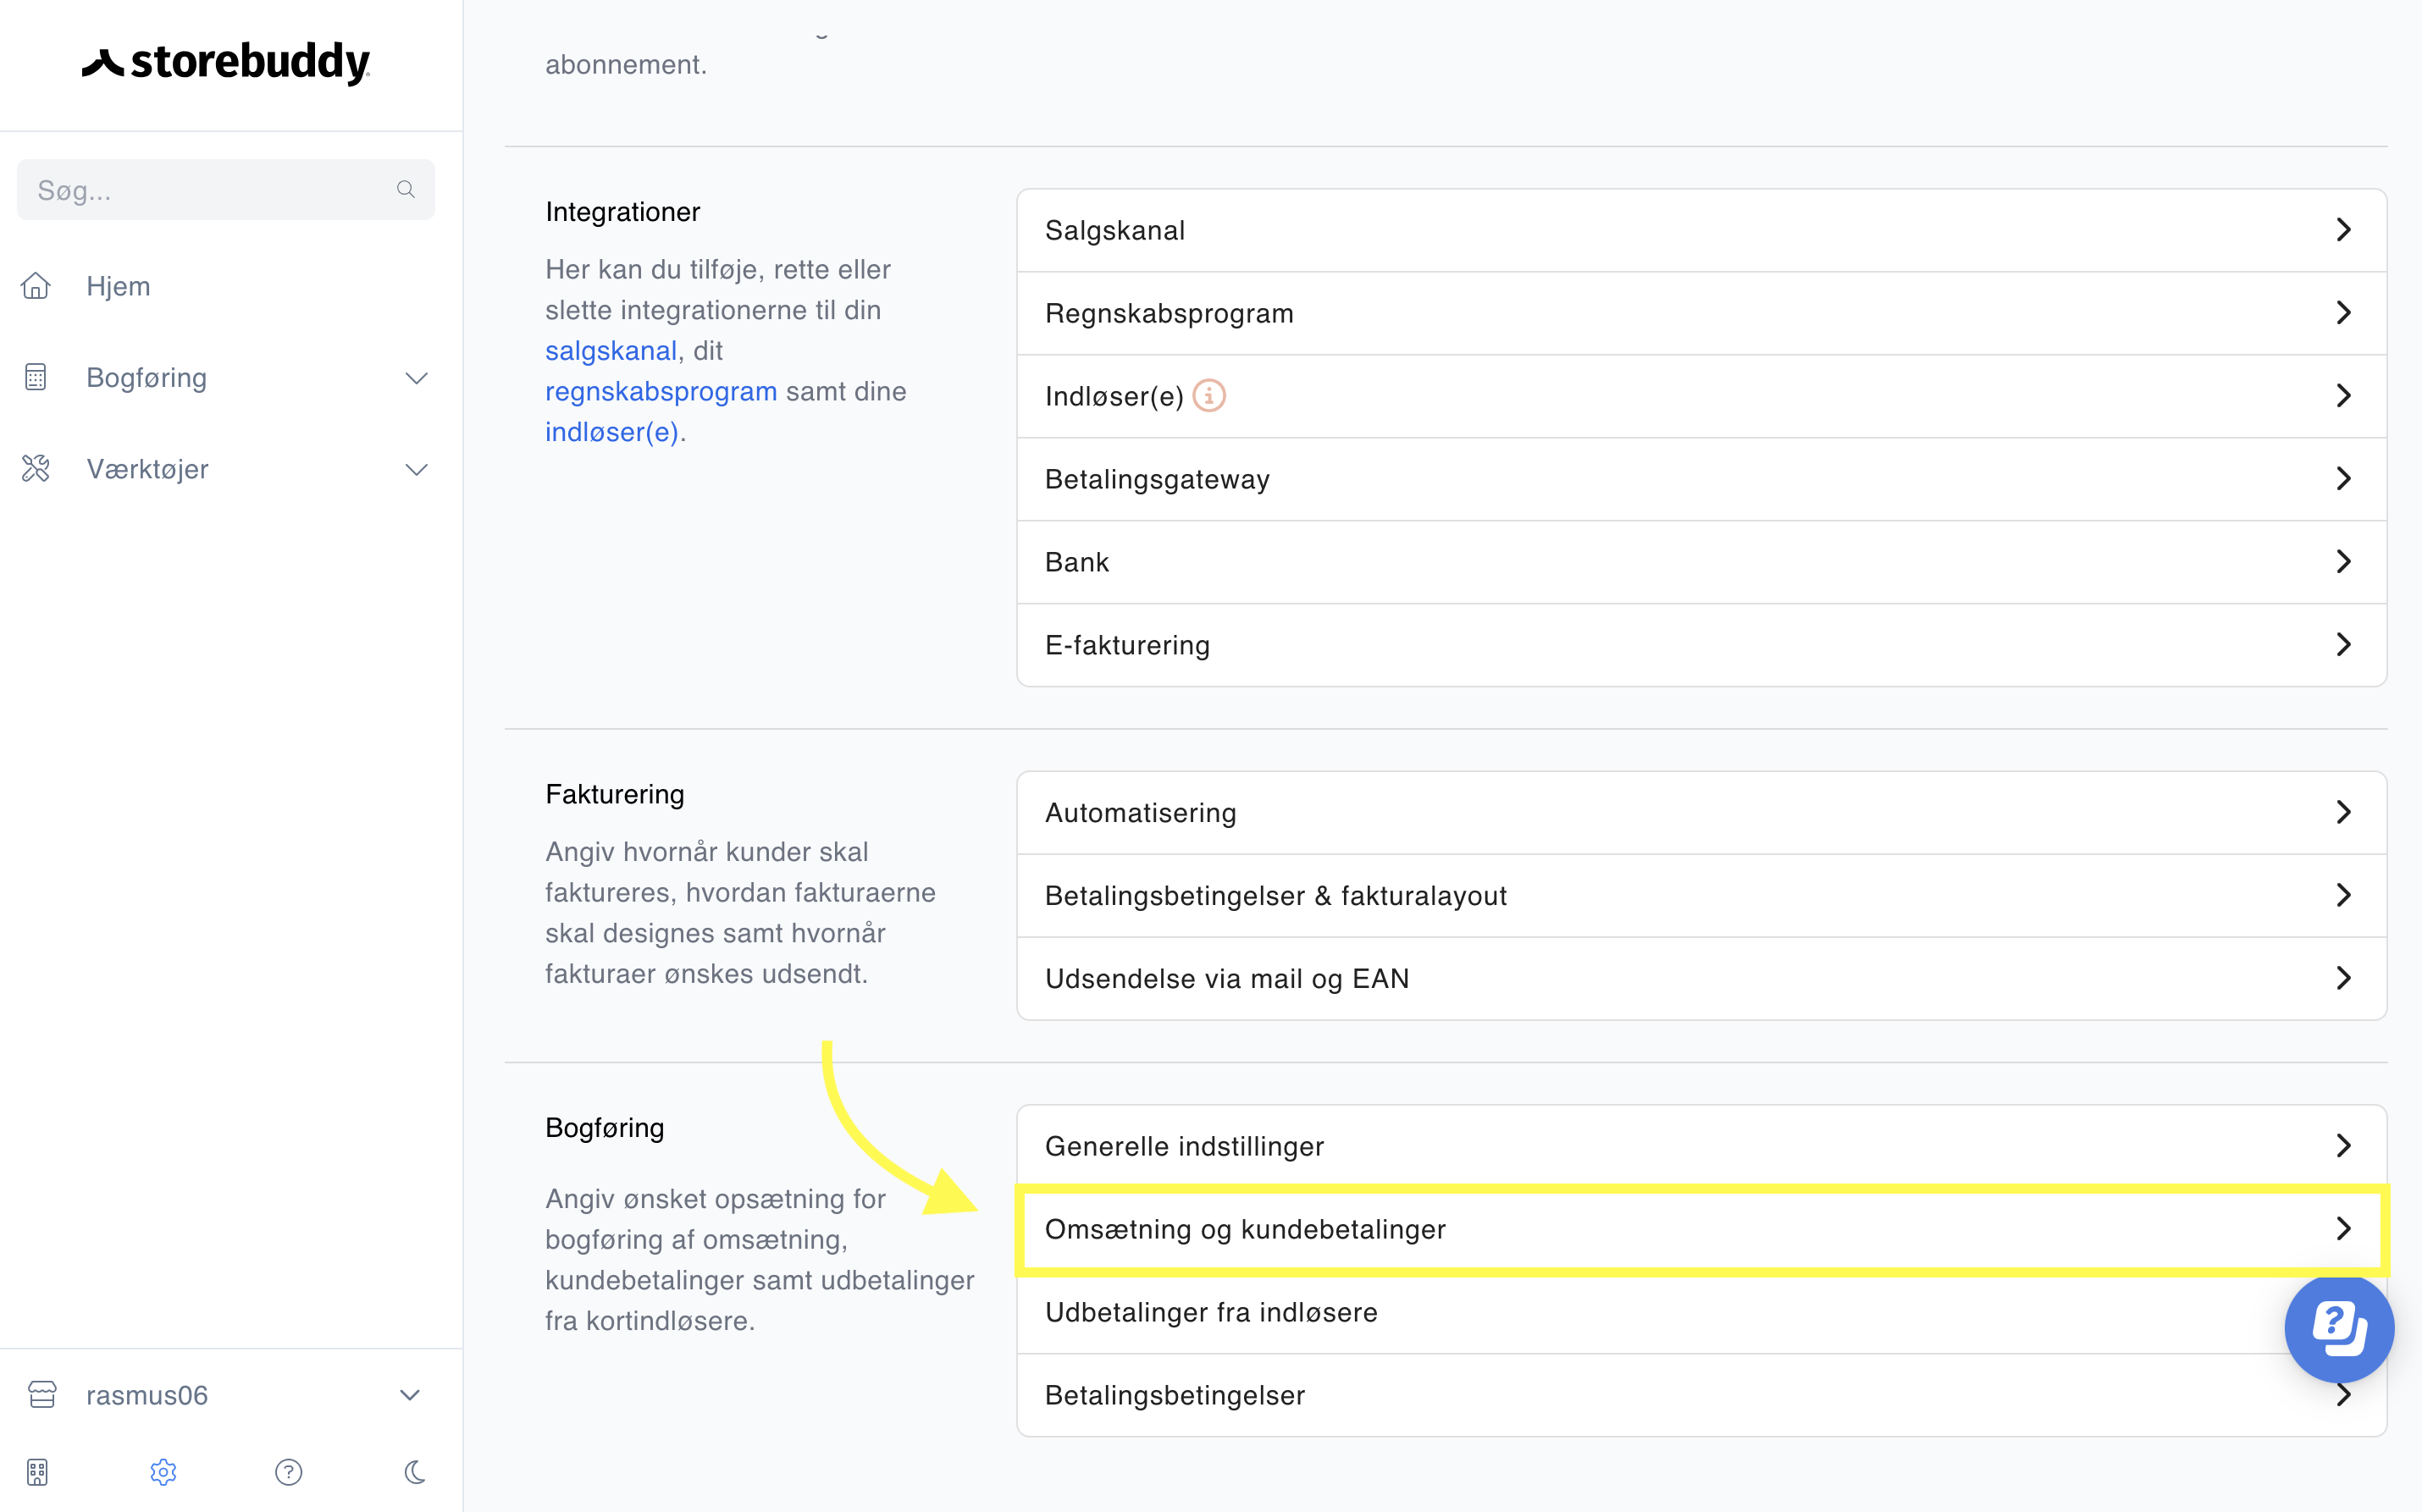Screen dimensions: 2422x1512
Task: Click the bottom Betalingsbetingelser row chevron
Action: pos(2343,1396)
